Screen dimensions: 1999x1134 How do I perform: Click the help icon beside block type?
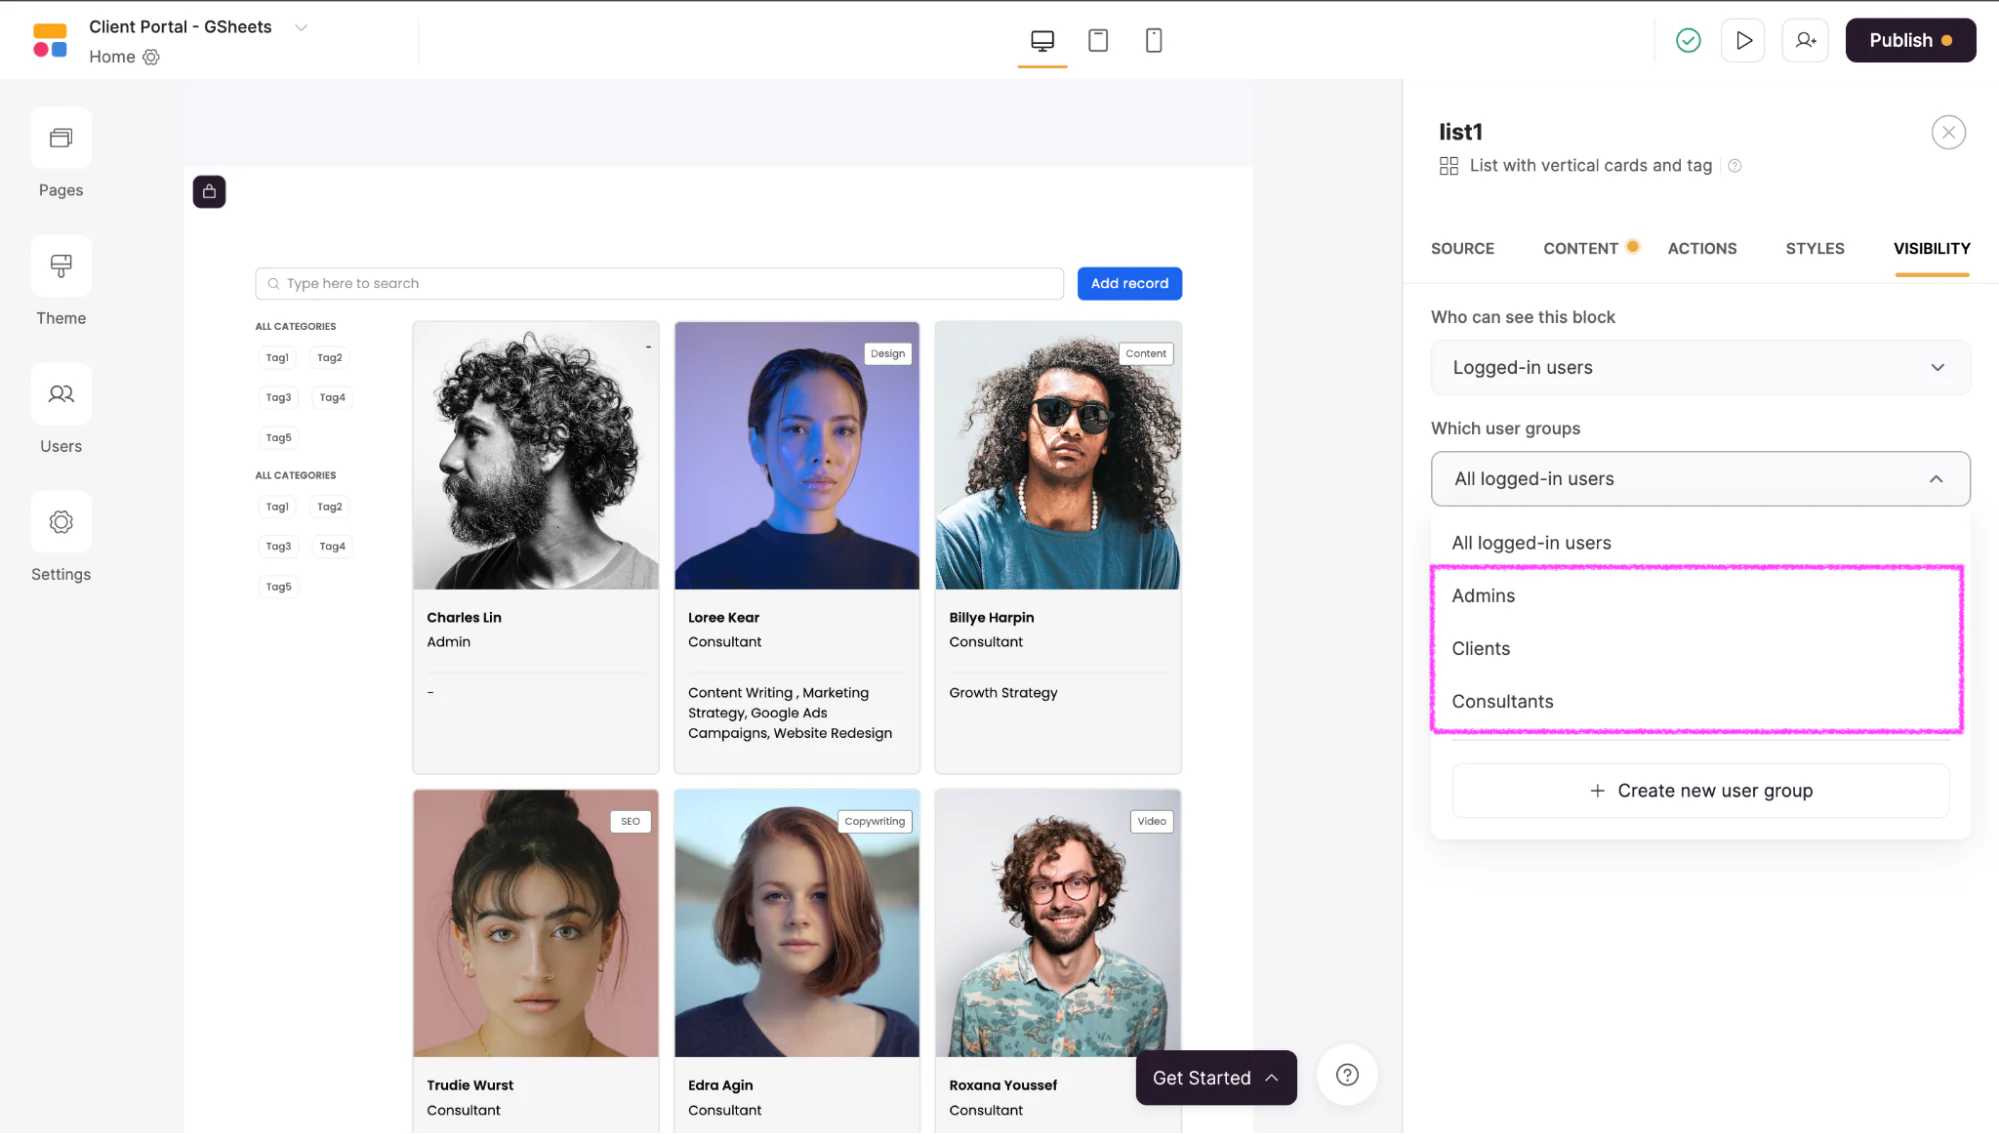pyautogui.click(x=1735, y=166)
